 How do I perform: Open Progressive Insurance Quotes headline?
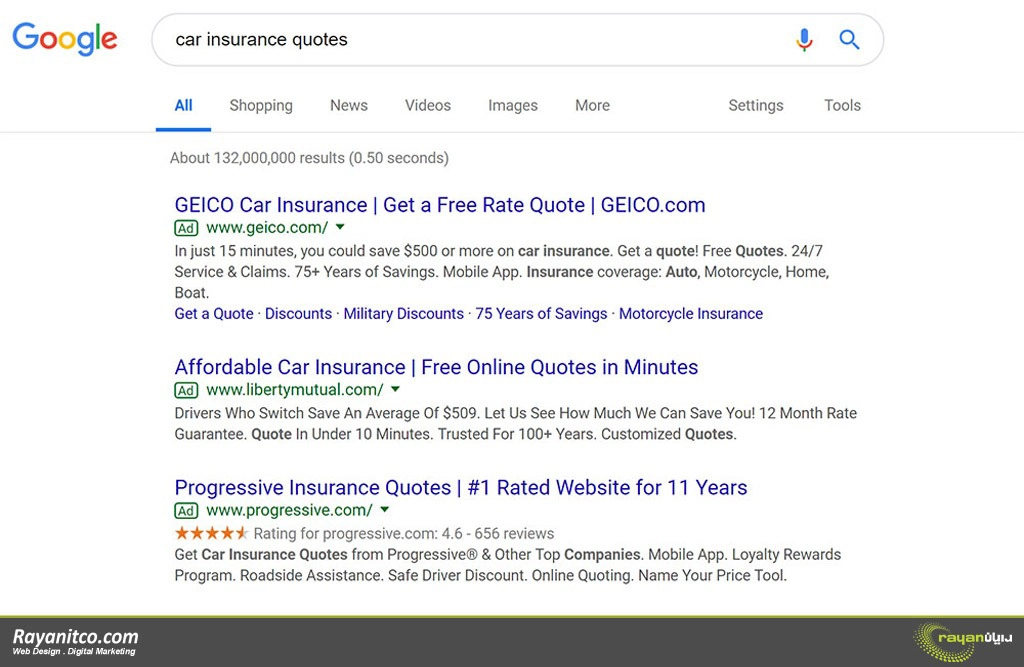pyautogui.click(x=460, y=487)
